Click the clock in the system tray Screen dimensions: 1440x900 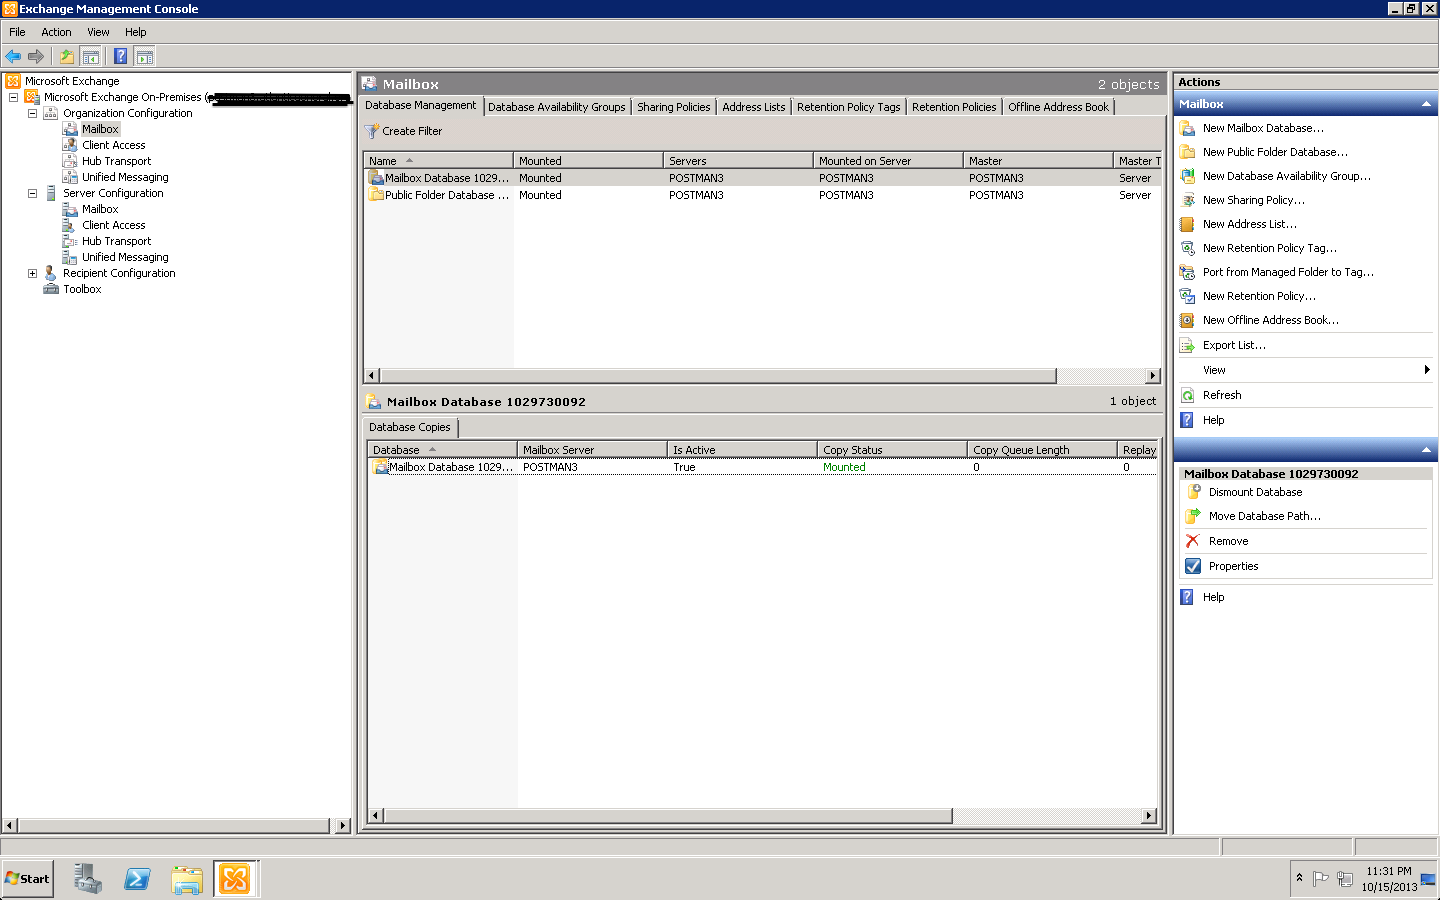coord(1389,879)
